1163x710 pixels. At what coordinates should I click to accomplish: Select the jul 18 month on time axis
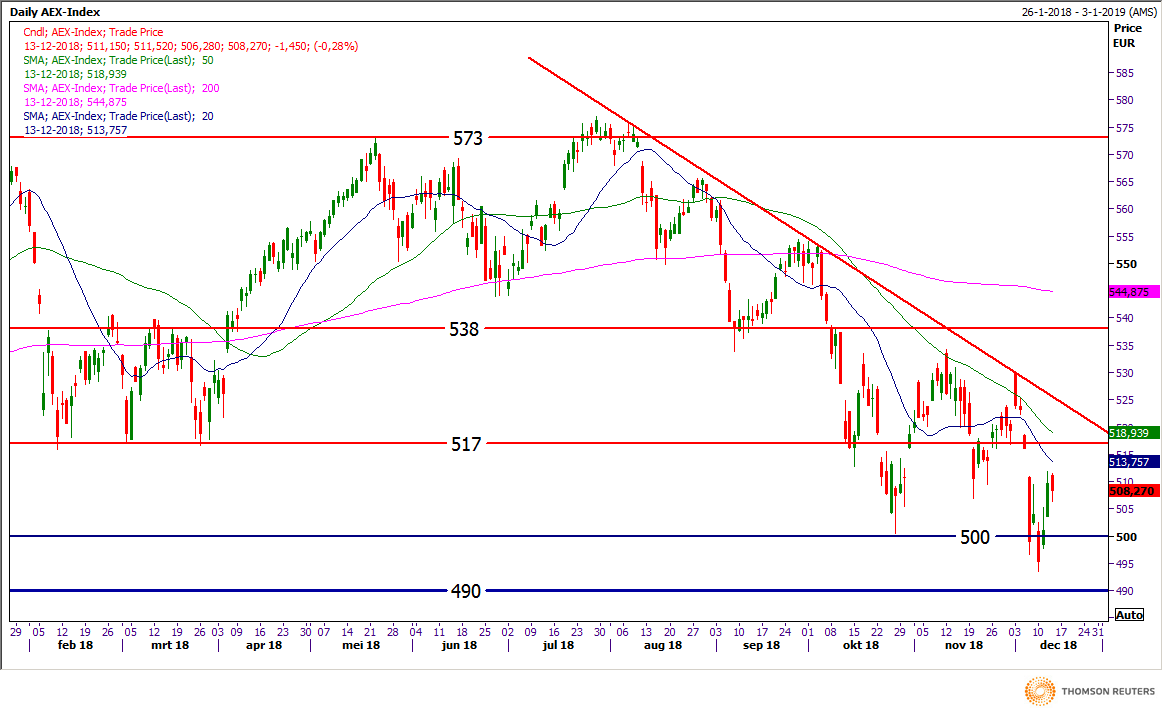558,646
